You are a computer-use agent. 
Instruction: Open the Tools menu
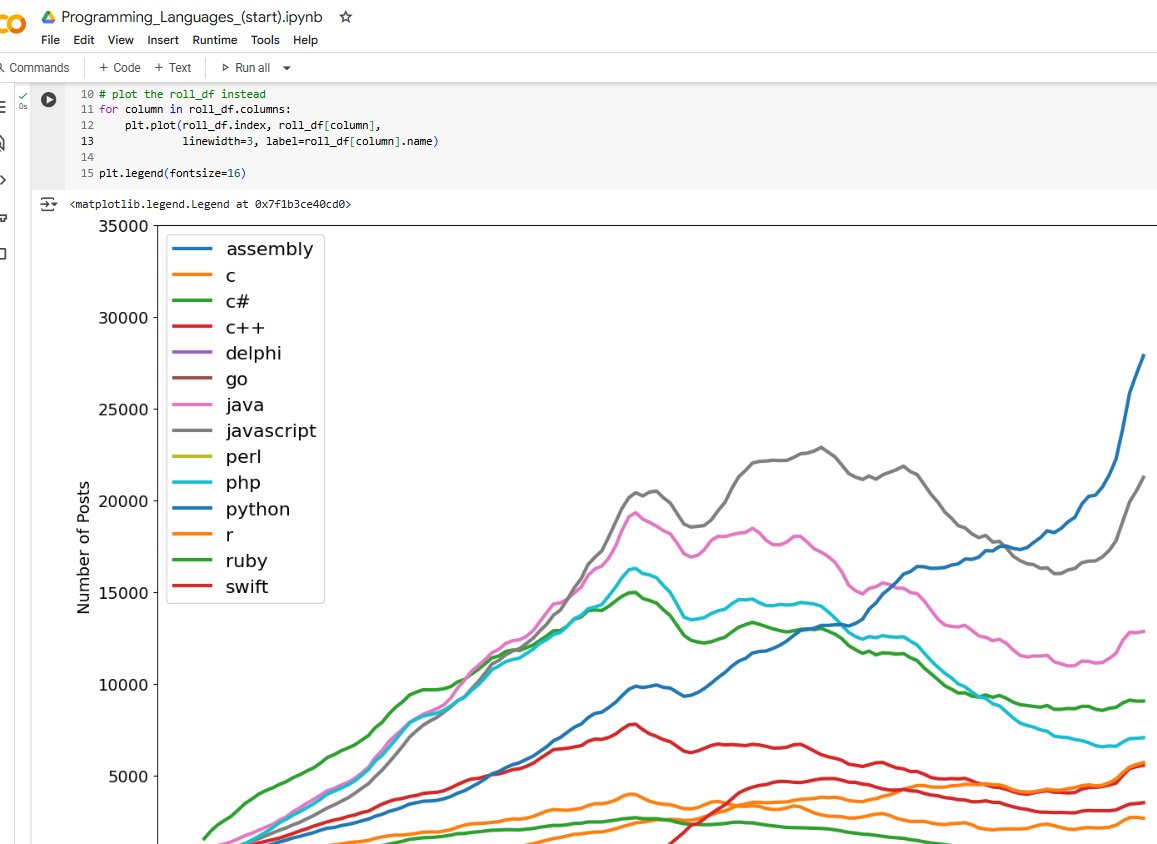click(x=265, y=40)
